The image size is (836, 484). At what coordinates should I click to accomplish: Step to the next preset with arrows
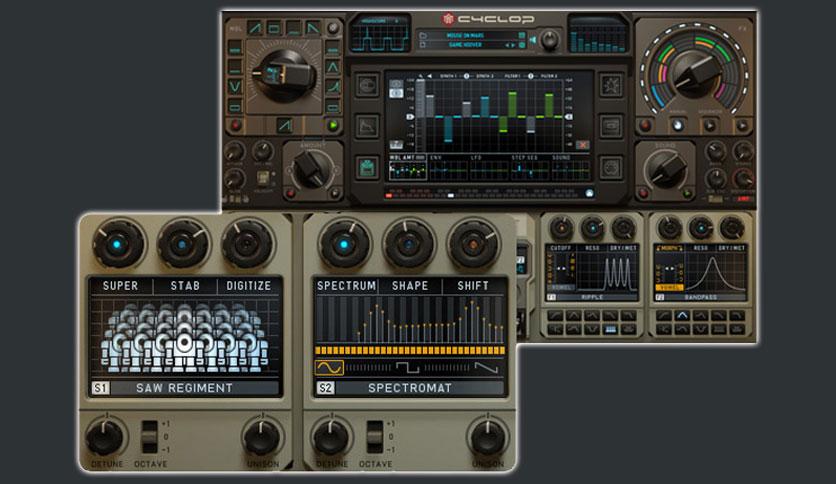[513, 45]
